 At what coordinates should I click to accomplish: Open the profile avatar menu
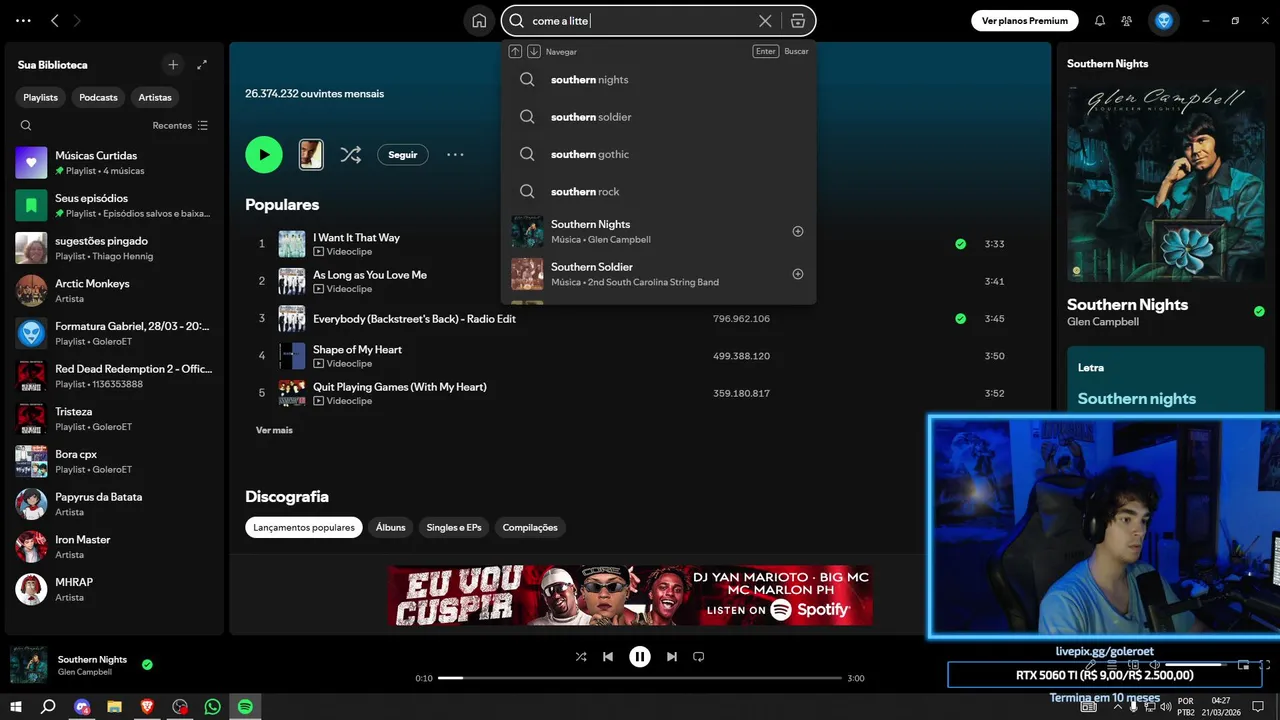pos(1164,20)
